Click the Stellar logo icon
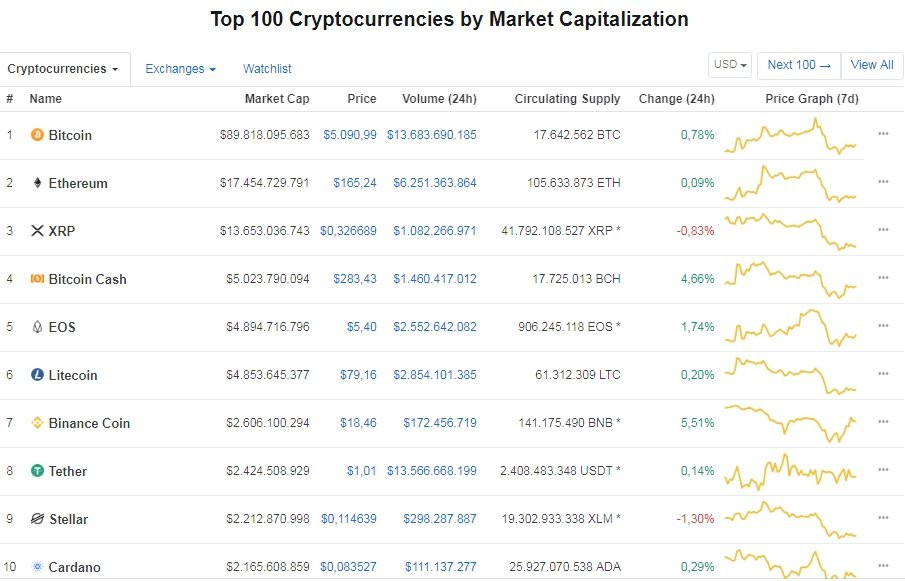The width and height of the screenshot is (905, 581). [x=38, y=519]
